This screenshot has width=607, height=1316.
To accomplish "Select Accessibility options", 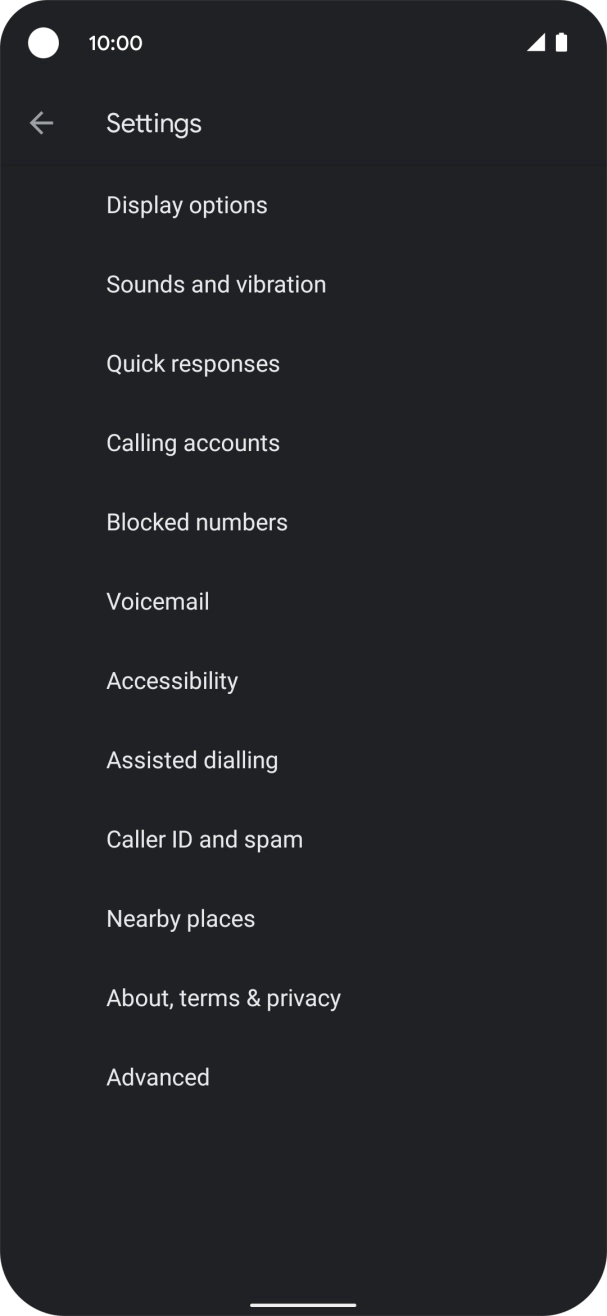I will (x=172, y=680).
